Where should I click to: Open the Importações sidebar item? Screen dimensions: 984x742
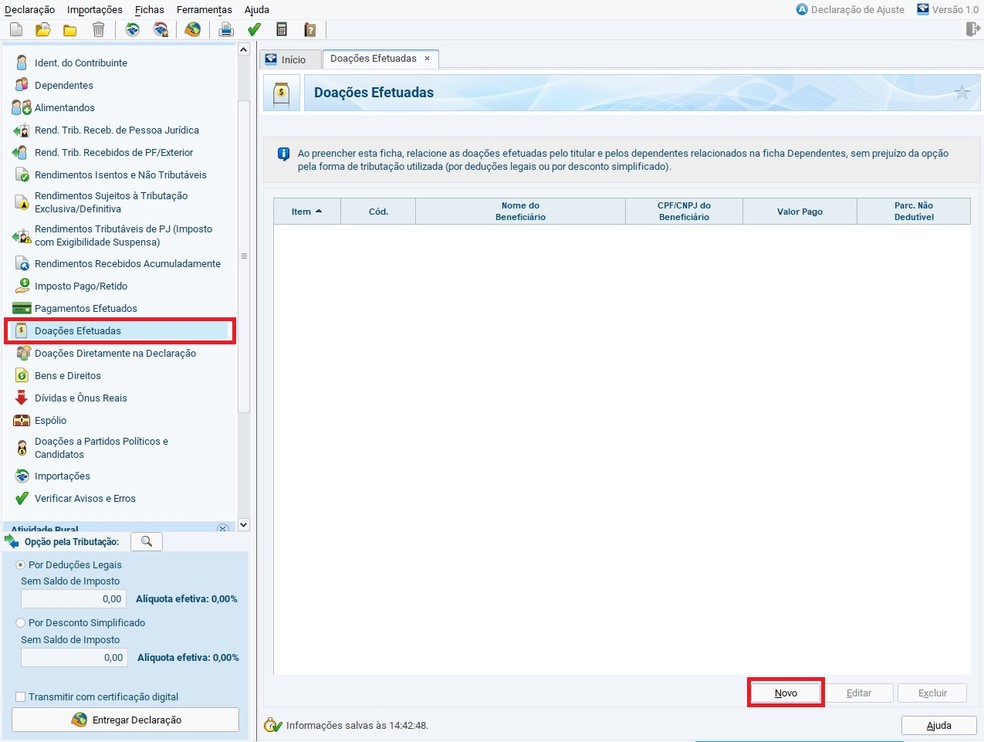click(62, 476)
